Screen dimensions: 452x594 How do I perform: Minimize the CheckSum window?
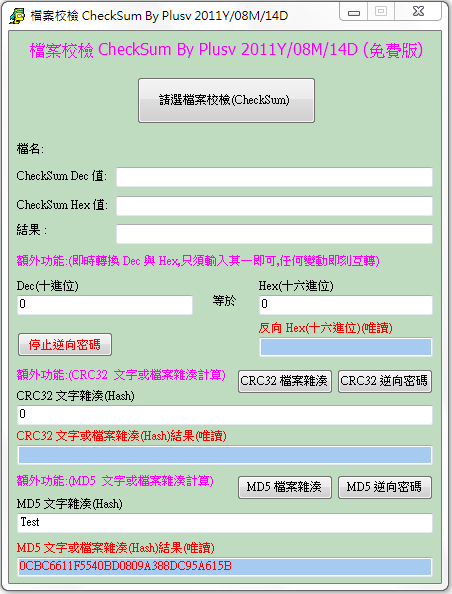coord(354,12)
